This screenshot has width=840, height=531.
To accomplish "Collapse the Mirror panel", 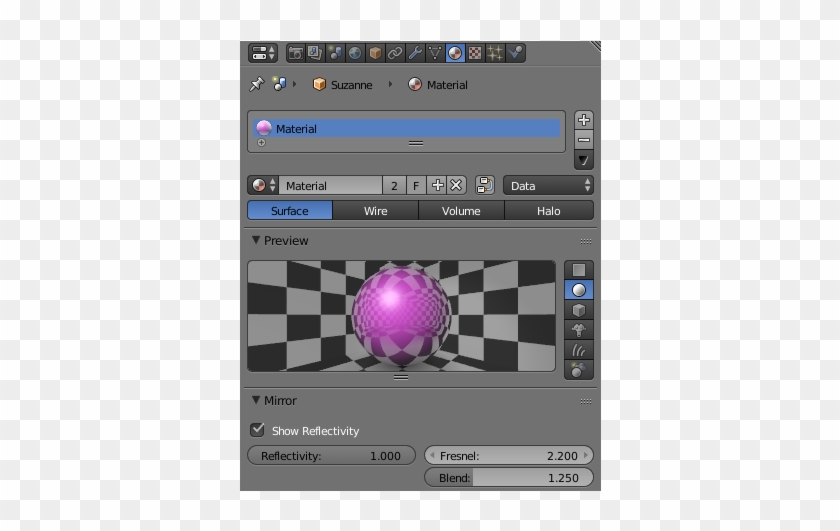I will click(x=256, y=400).
